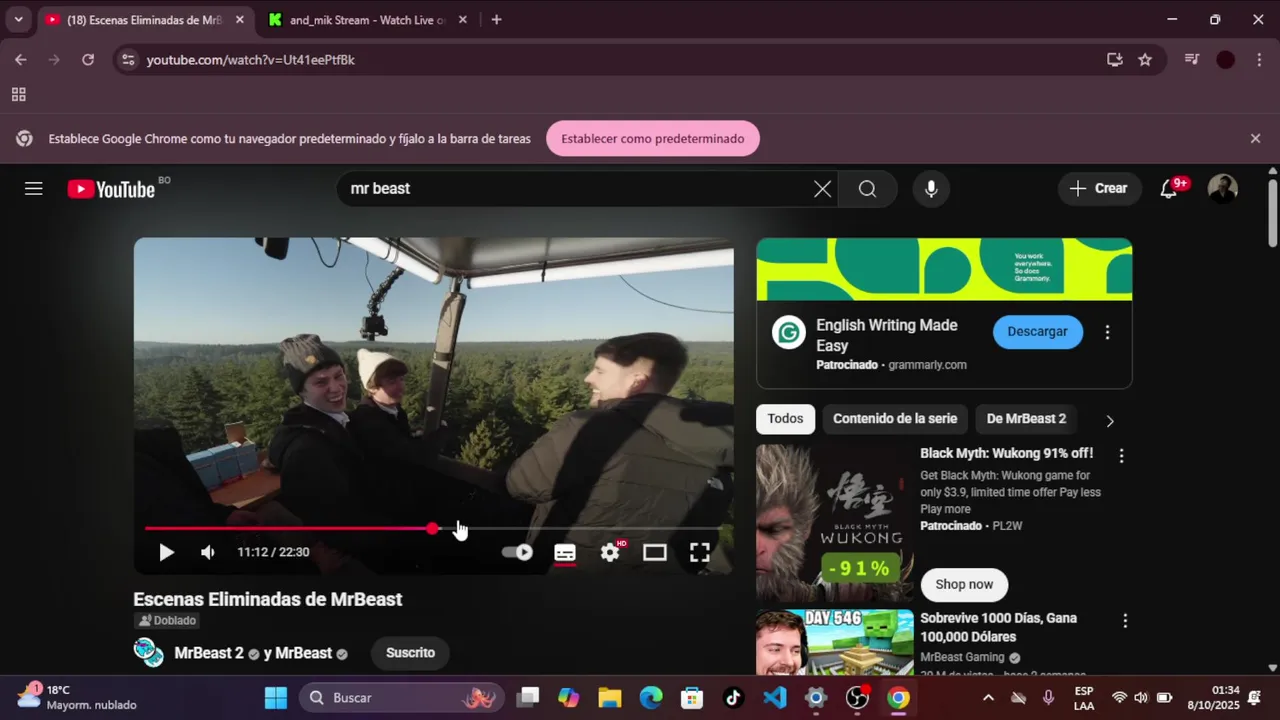
Task: Click the Grammarly banner image
Action: tap(944, 269)
